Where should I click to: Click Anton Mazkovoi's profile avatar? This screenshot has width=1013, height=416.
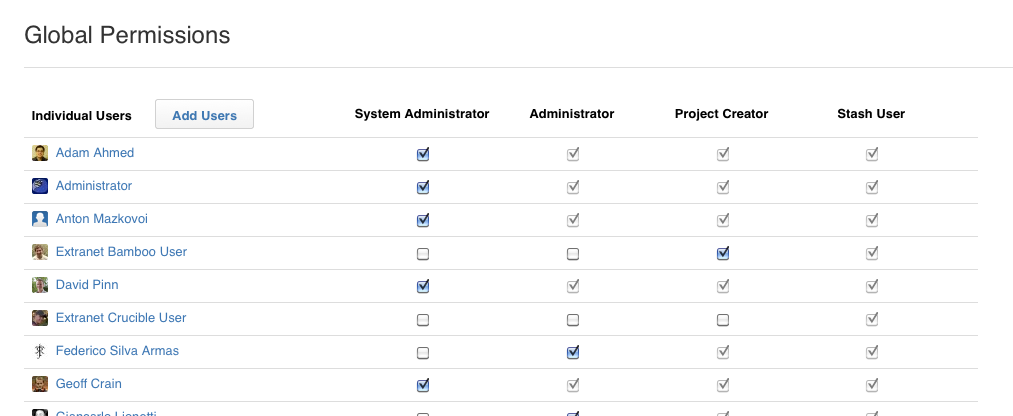(40, 219)
